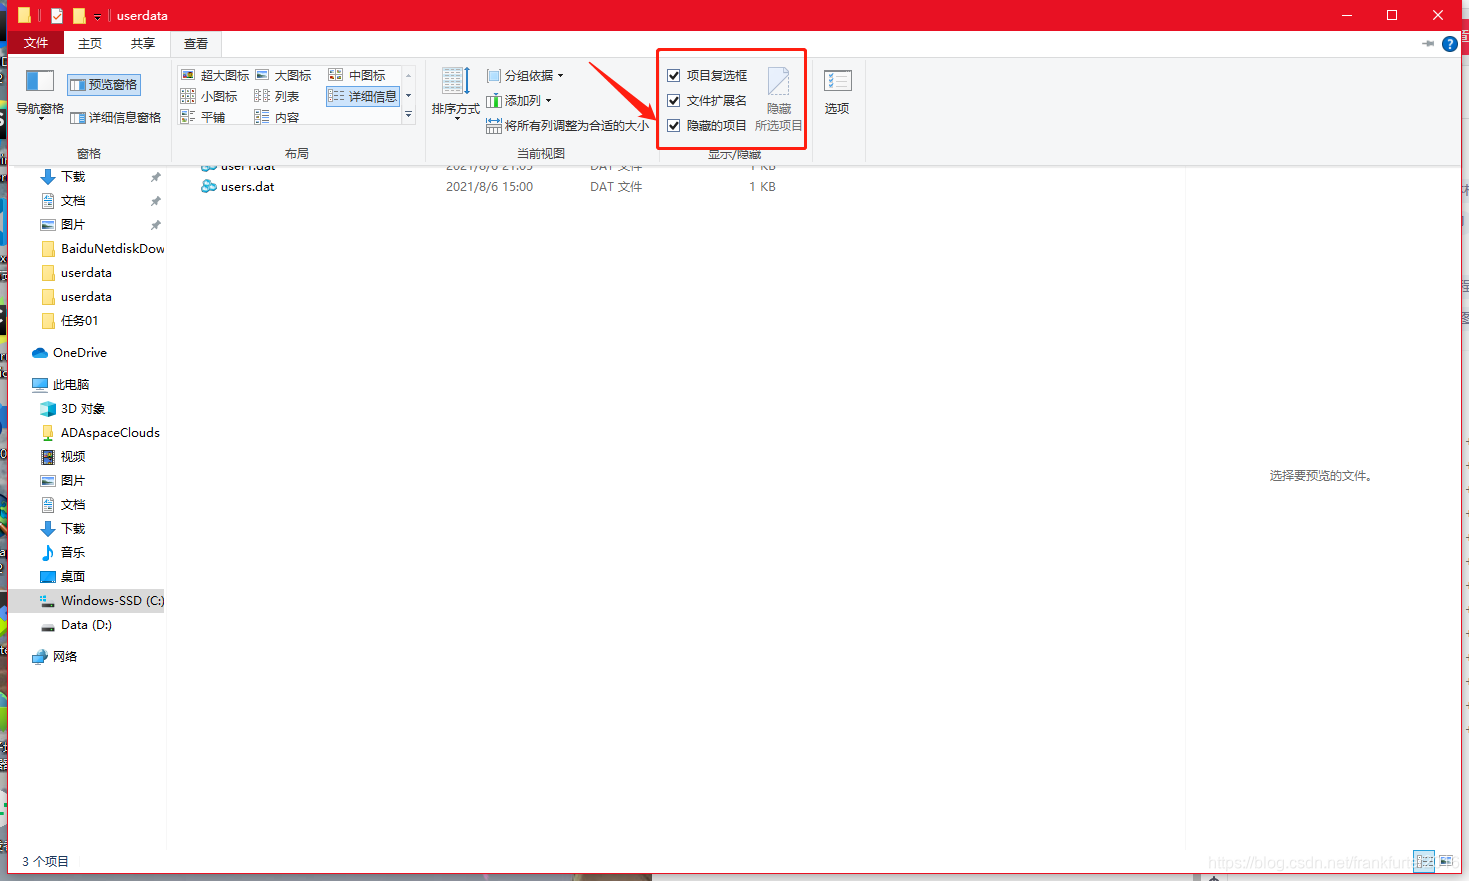This screenshot has width=1469, height=881.
Task: Switch to details view in status bar
Action: click(x=1424, y=861)
